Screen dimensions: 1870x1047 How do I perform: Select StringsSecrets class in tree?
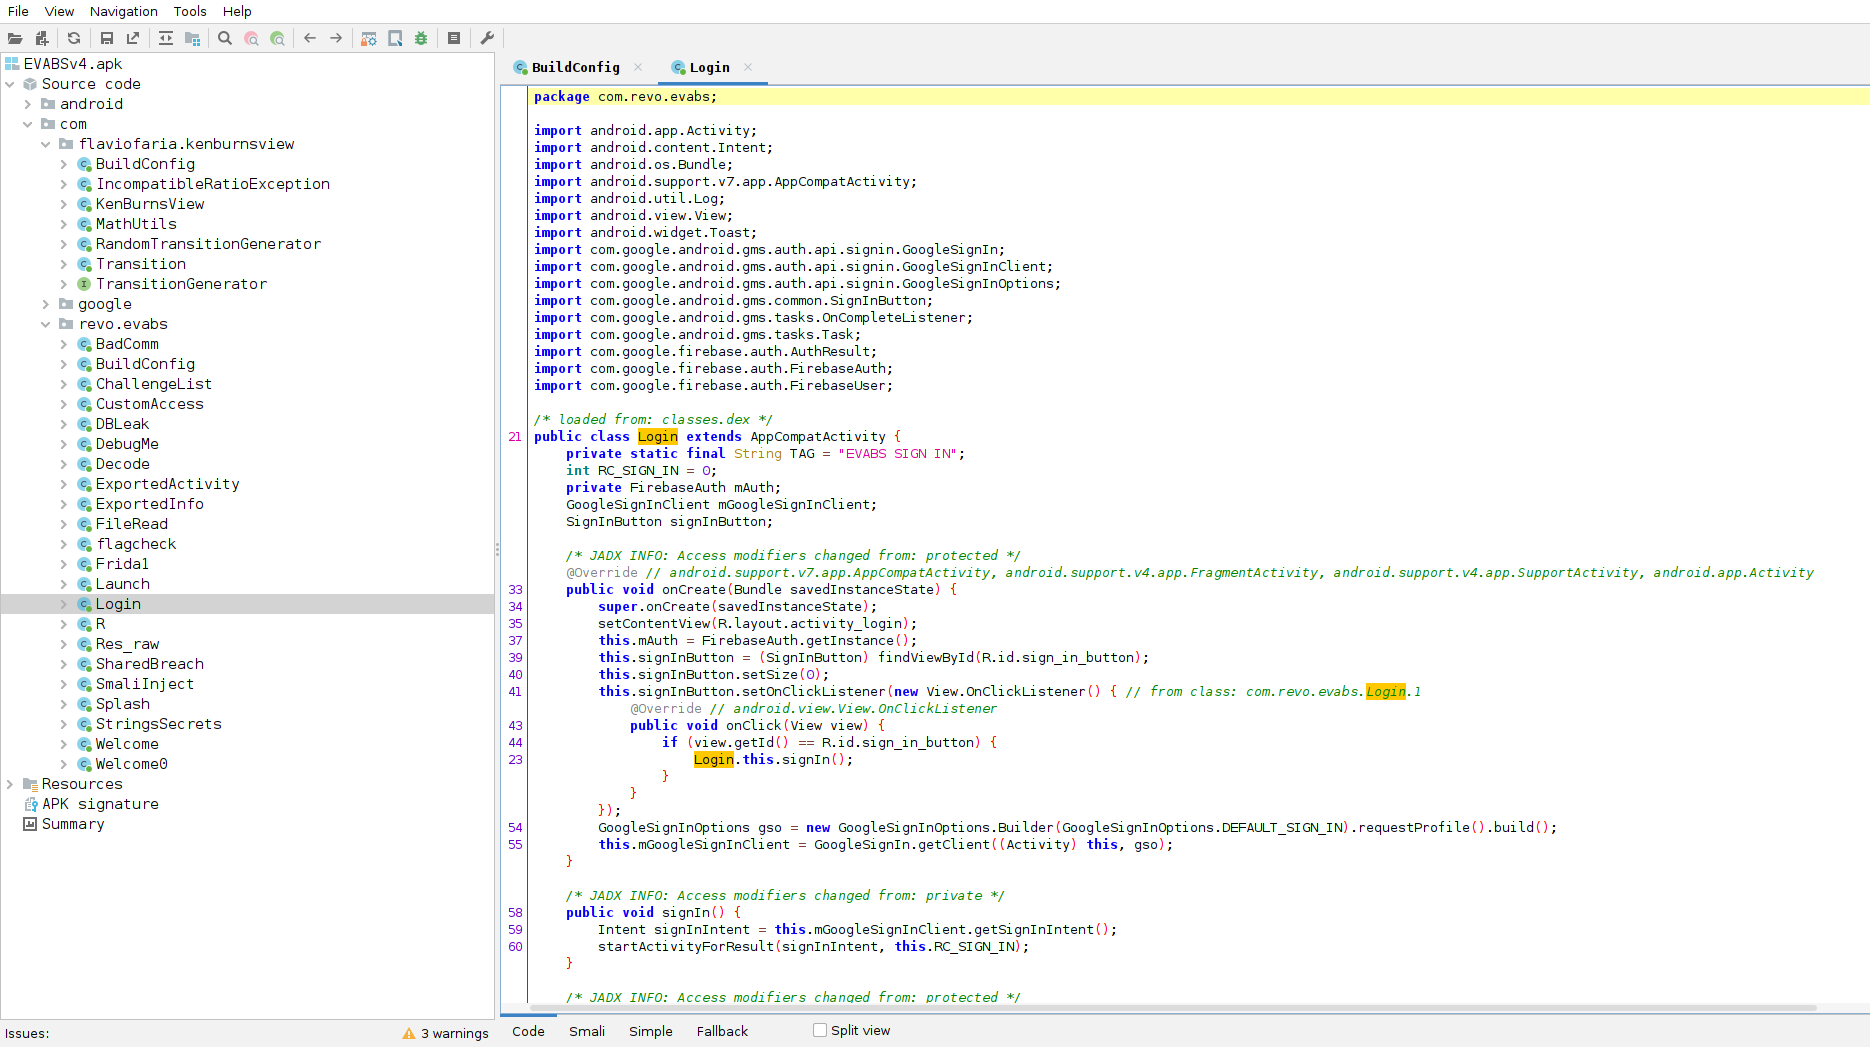[158, 724]
